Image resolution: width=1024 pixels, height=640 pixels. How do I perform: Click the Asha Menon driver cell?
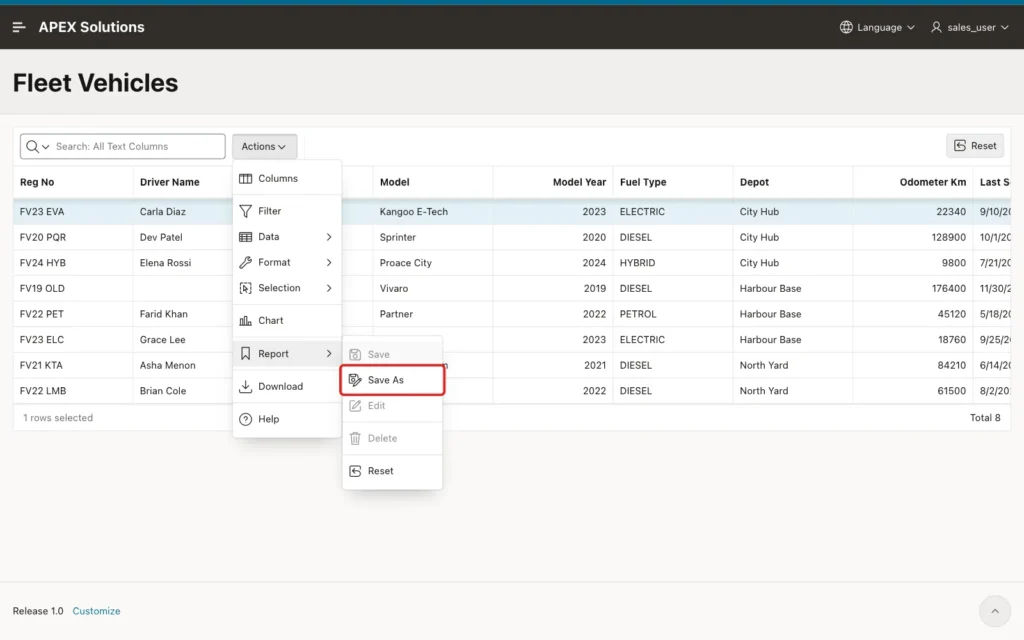click(x=183, y=365)
